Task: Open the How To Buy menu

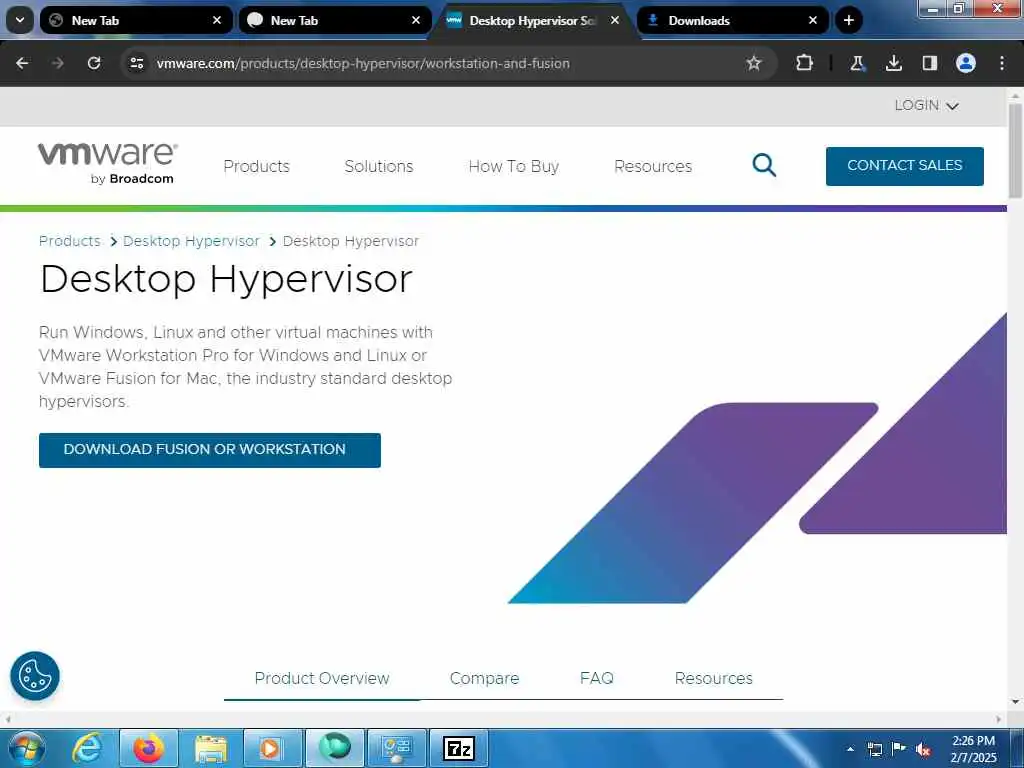Action: pyautogui.click(x=513, y=167)
